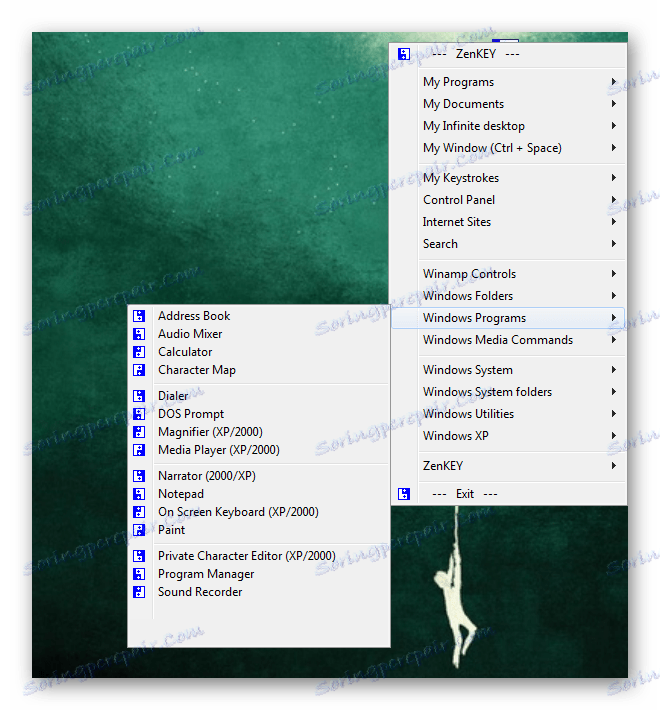Select the Windows Programs menu entry

click(x=508, y=318)
